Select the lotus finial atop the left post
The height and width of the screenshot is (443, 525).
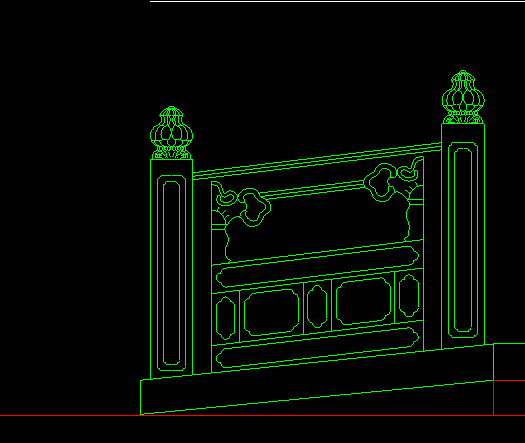point(171,133)
